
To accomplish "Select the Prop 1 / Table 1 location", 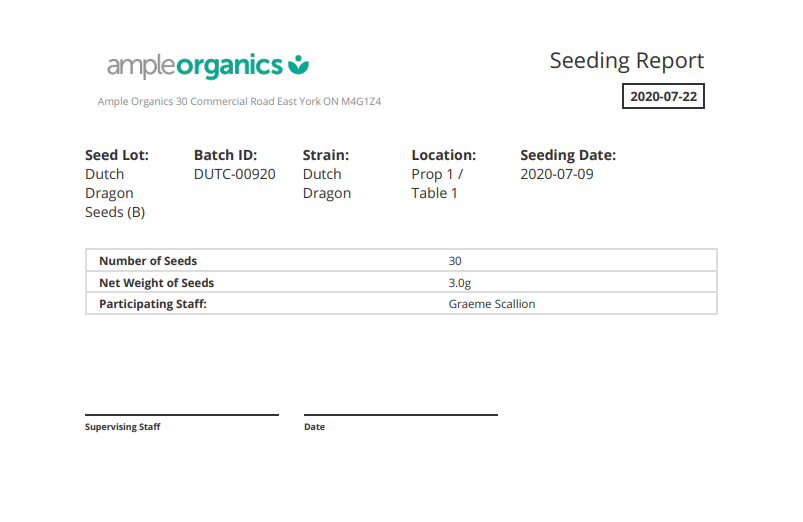I will click(437, 184).
